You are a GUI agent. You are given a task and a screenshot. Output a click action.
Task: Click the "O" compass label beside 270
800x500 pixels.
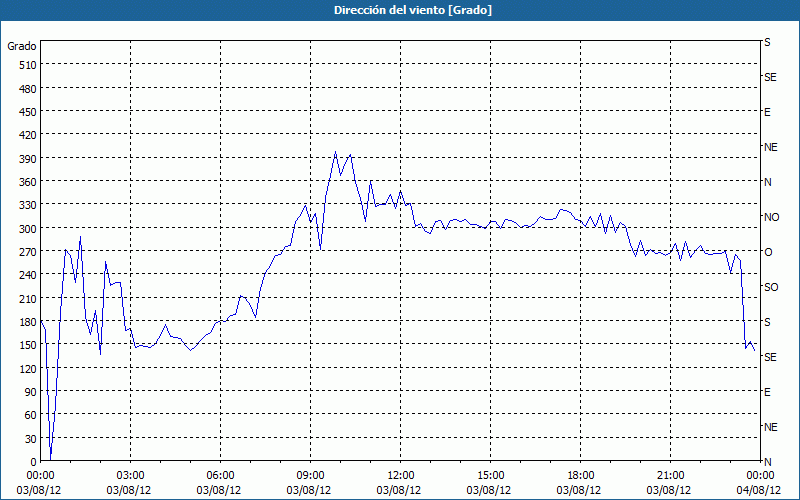pos(768,252)
